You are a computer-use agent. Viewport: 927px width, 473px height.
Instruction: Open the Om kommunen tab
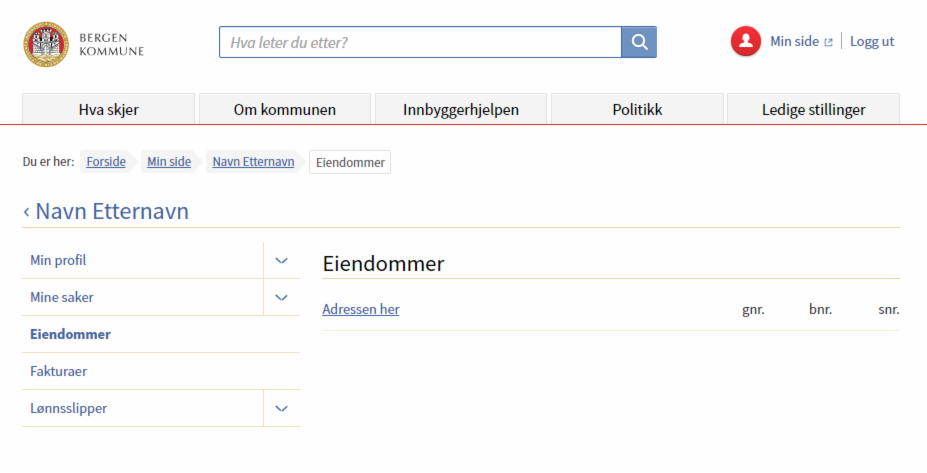pos(285,109)
